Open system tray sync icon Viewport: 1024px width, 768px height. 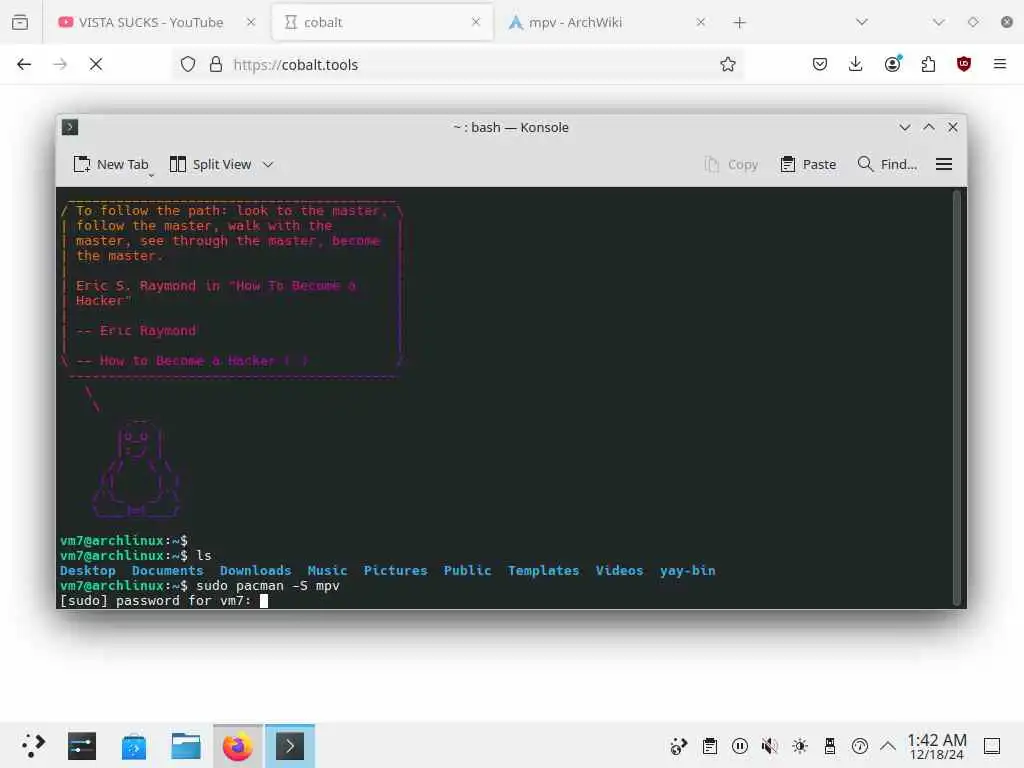(x=679, y=746)
